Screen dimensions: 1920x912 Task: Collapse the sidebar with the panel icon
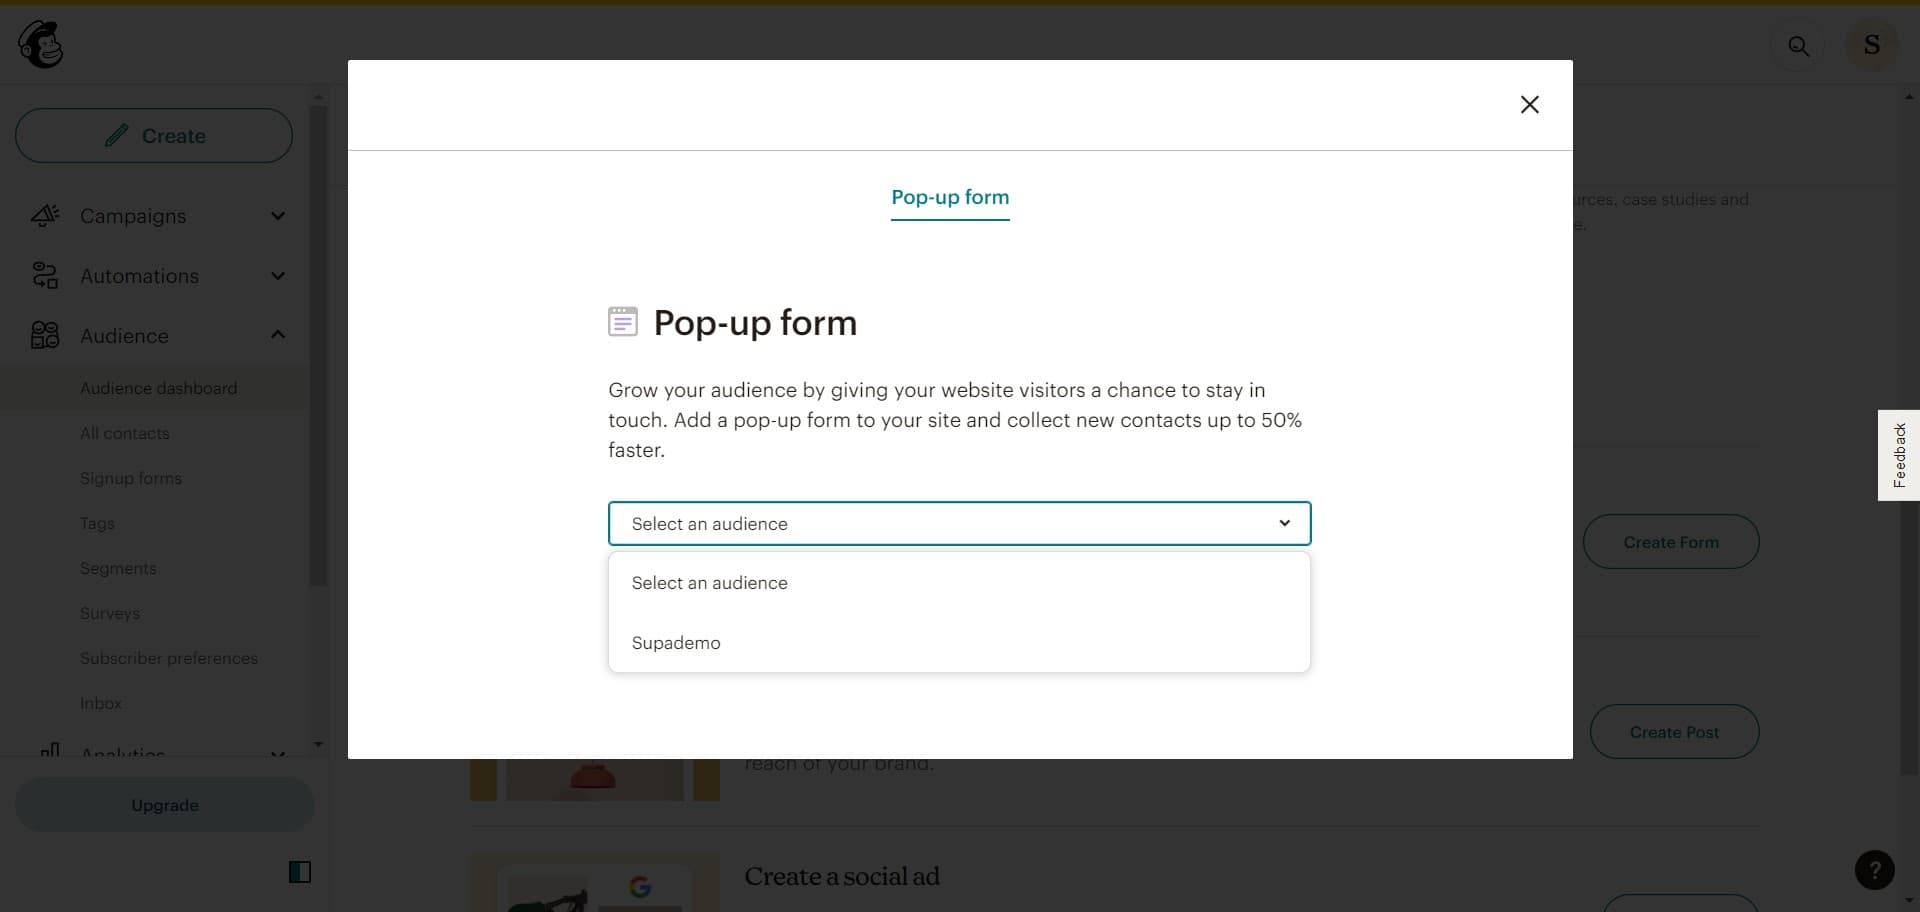(x=299, y=872)
